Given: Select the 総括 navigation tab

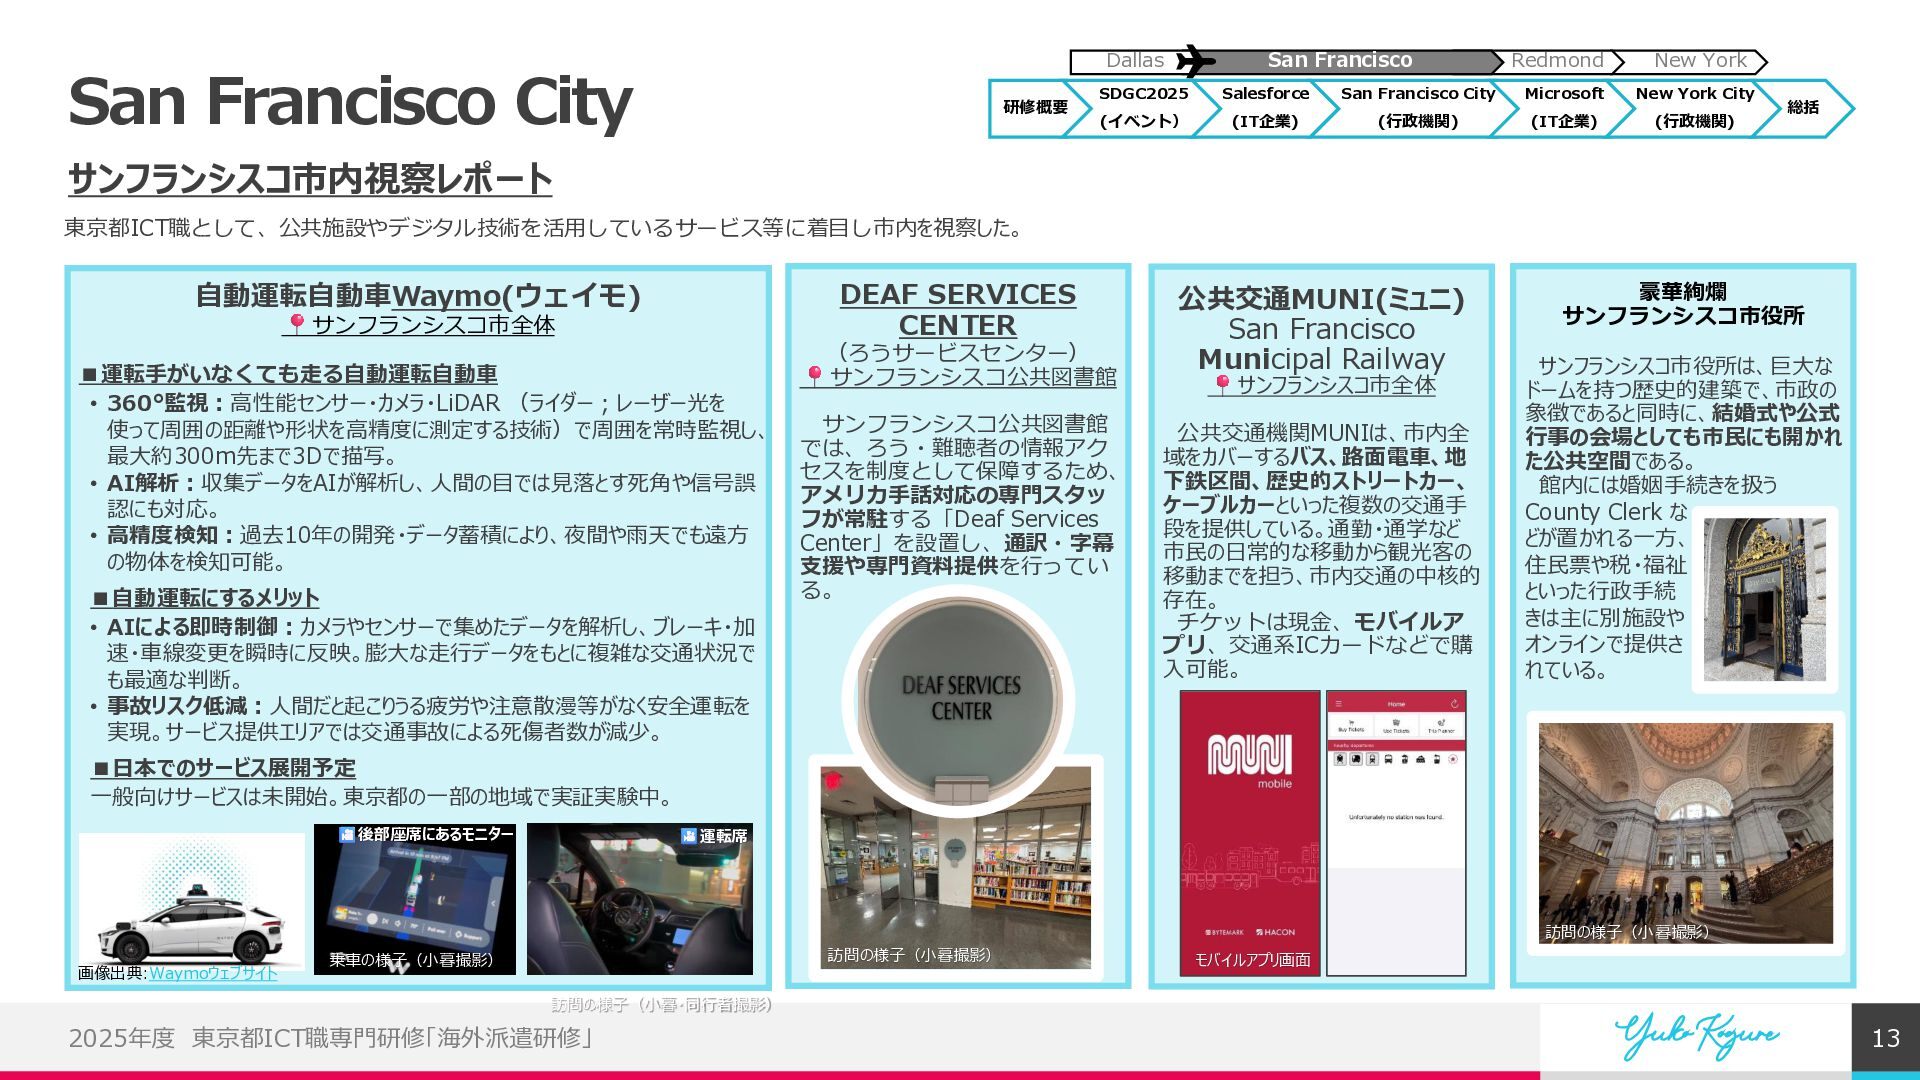Looking at the screenshot, I should pos(1803,108).
